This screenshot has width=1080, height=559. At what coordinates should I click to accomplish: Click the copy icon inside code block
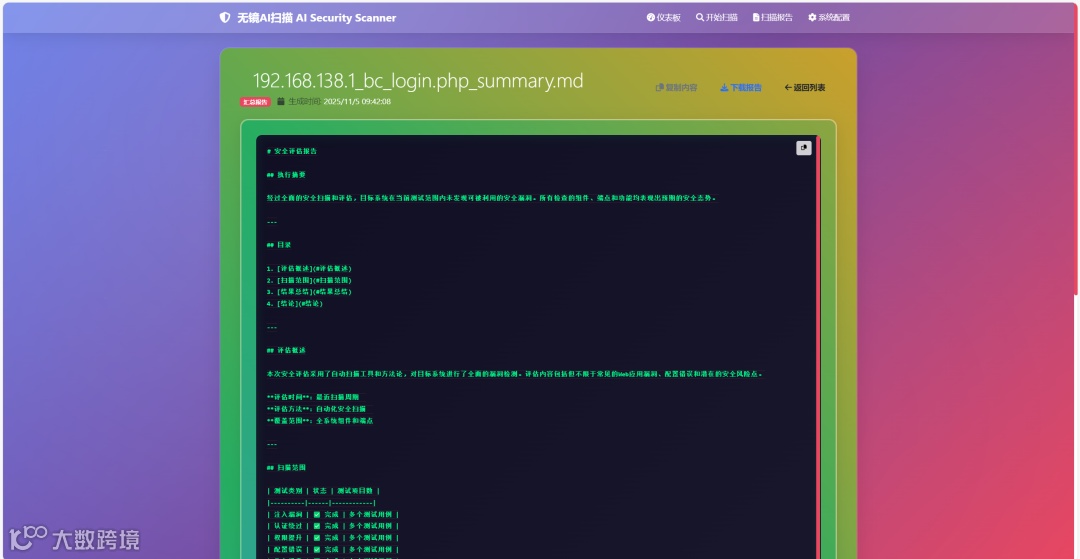pyautogui.click(x=804, y=148)
